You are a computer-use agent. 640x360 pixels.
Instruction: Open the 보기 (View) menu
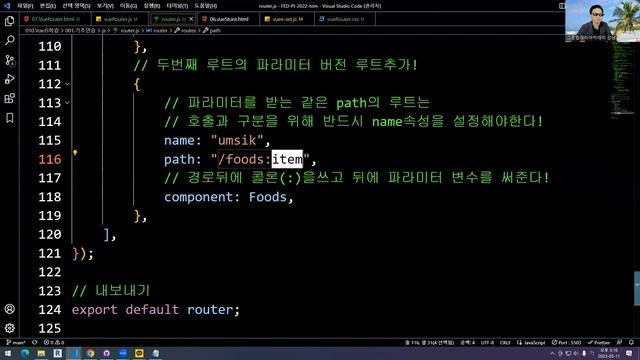coord(105,6)
